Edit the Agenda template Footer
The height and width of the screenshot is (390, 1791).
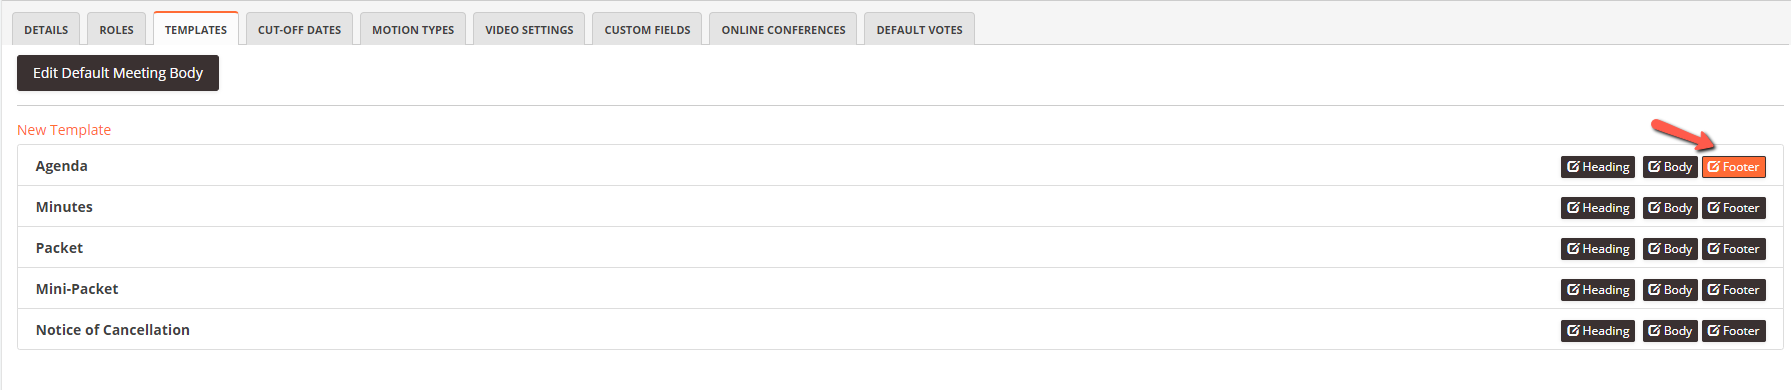tap(1734, 167)
